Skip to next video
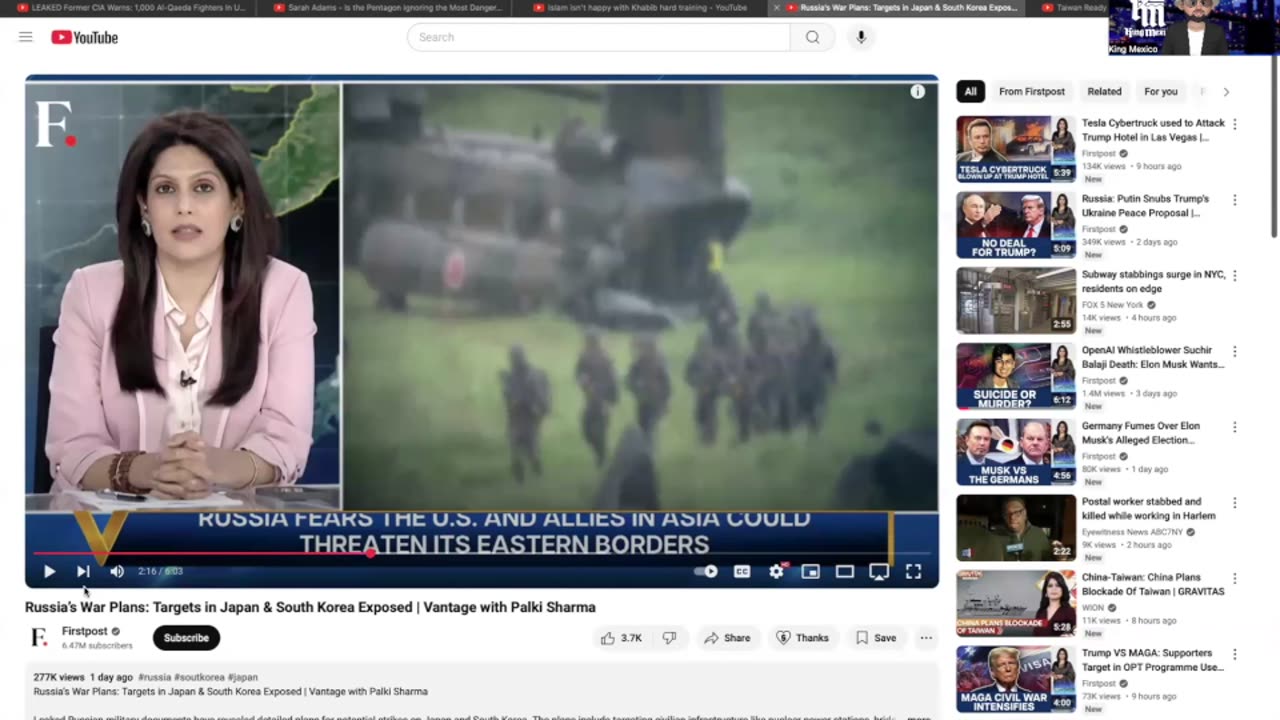The width and height of the screenshot is (1280, 720). [83, 571]
